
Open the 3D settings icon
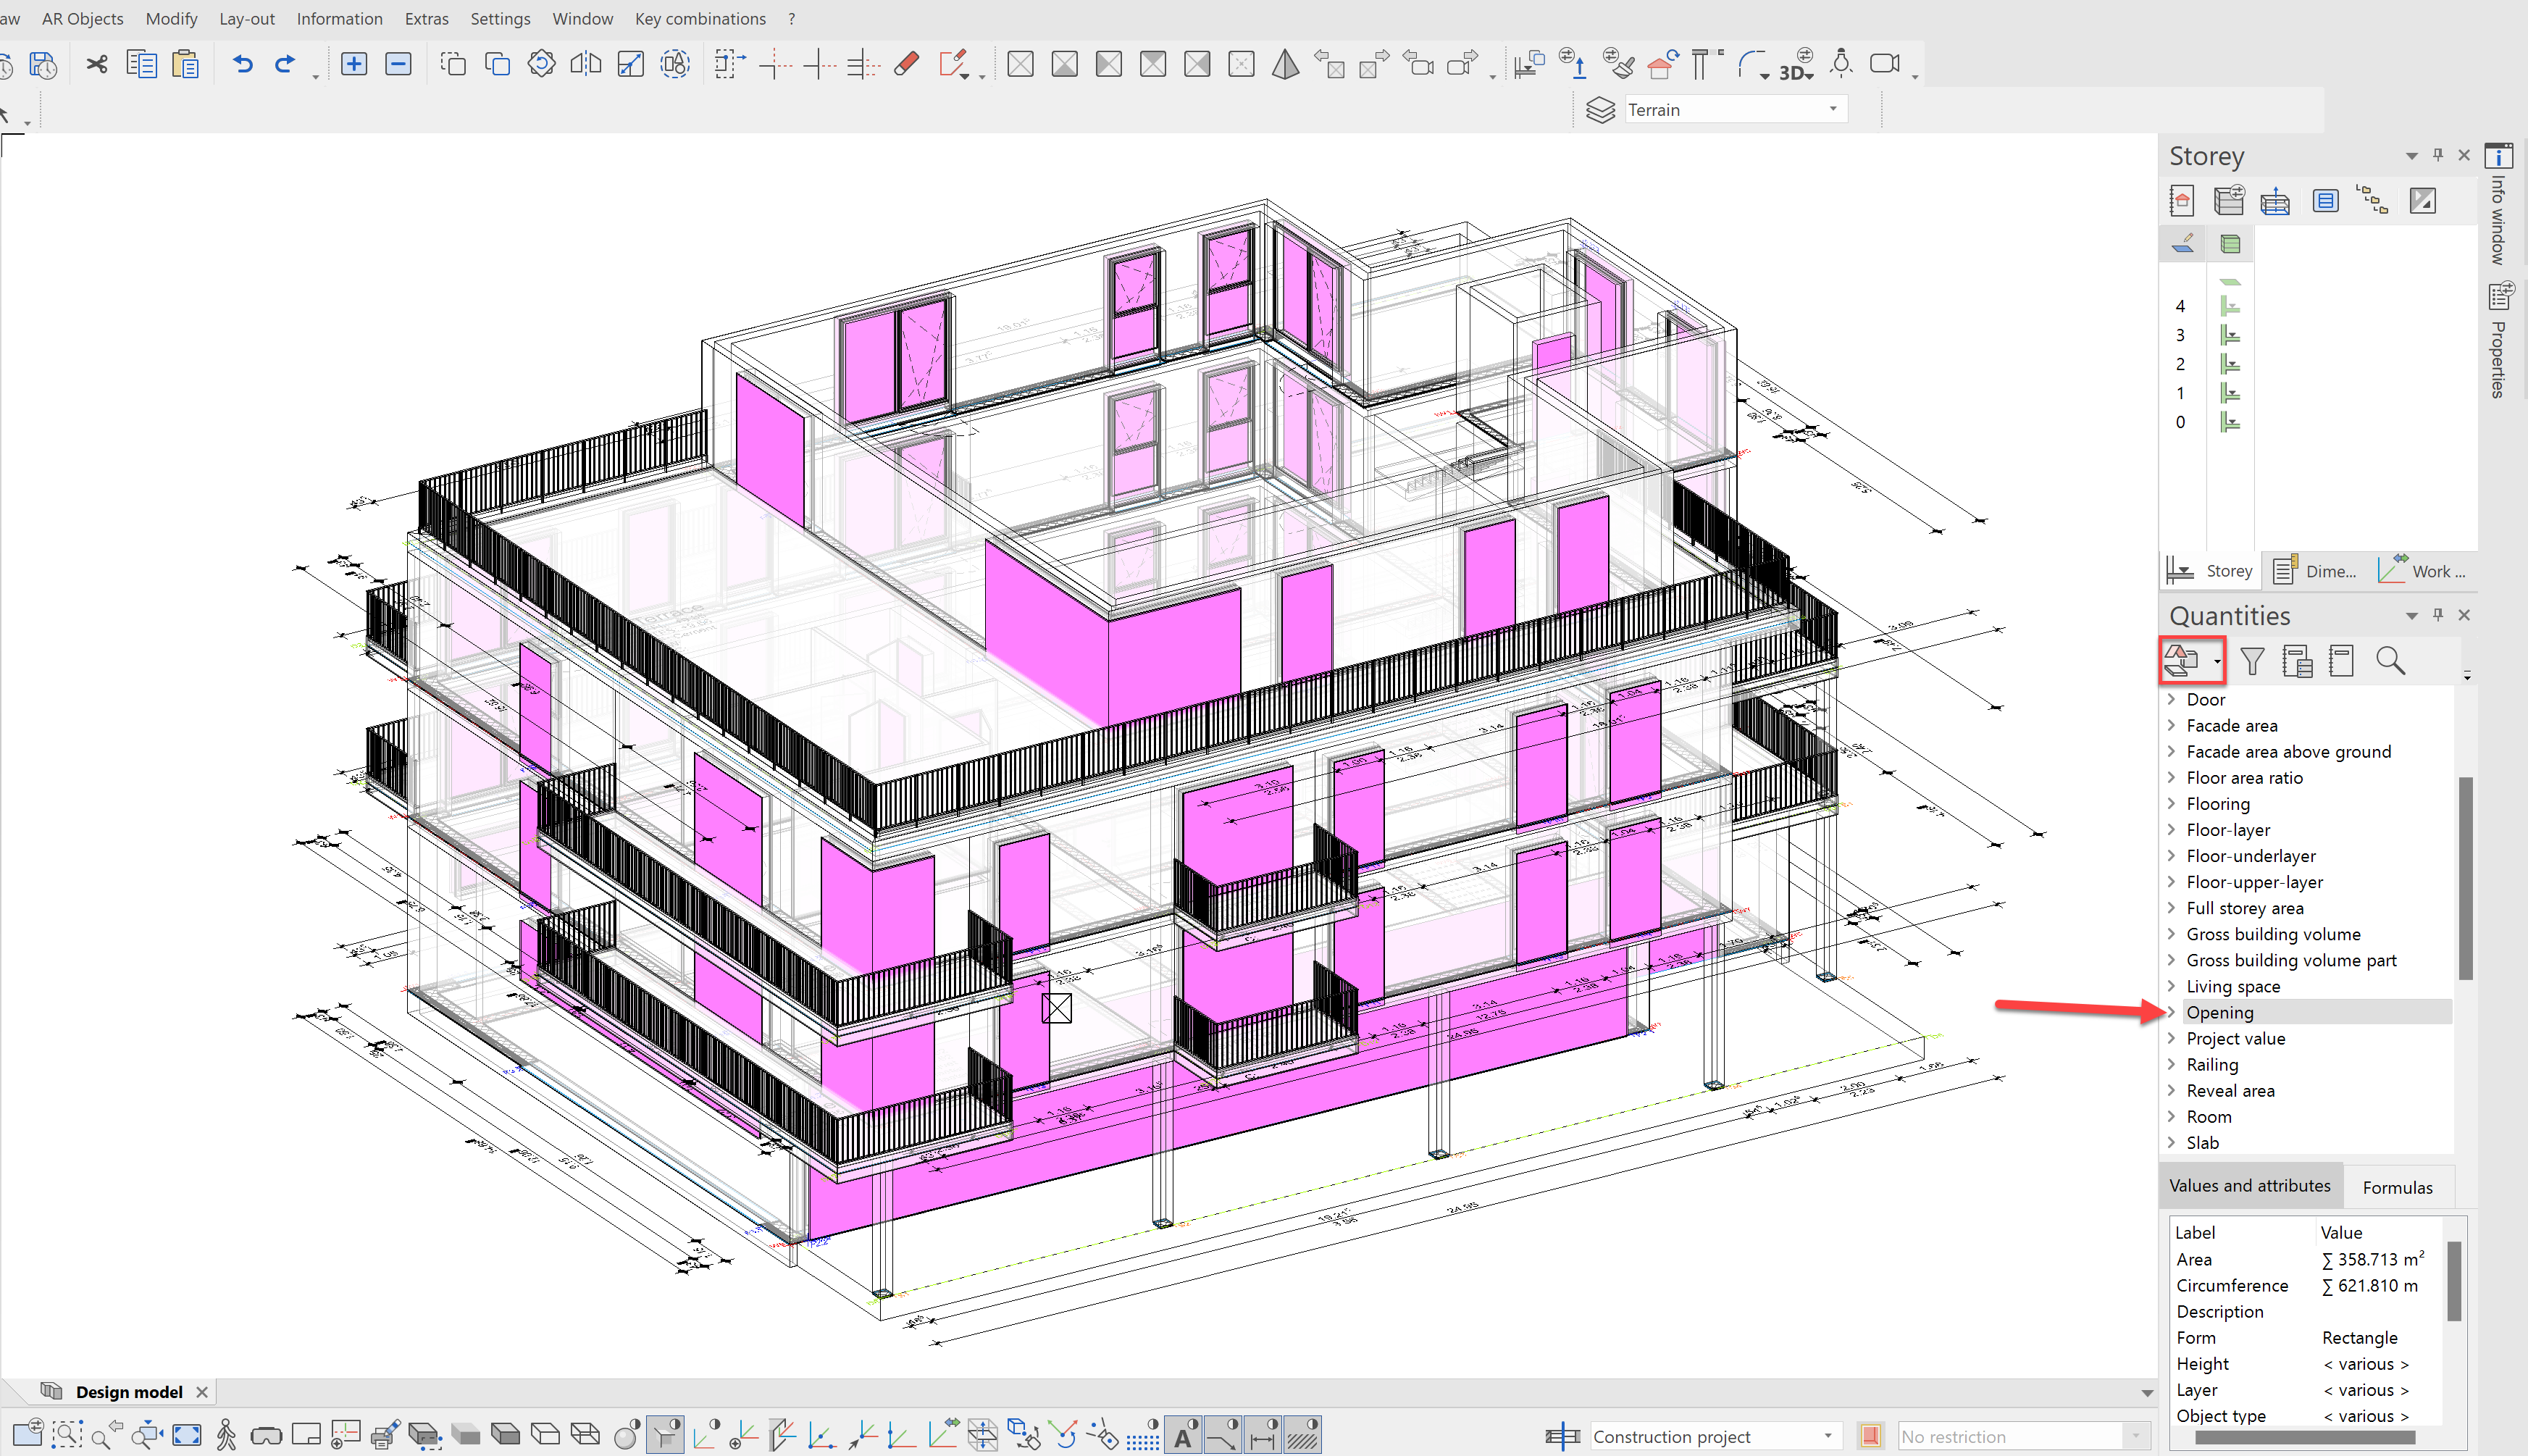(1797, 65)
